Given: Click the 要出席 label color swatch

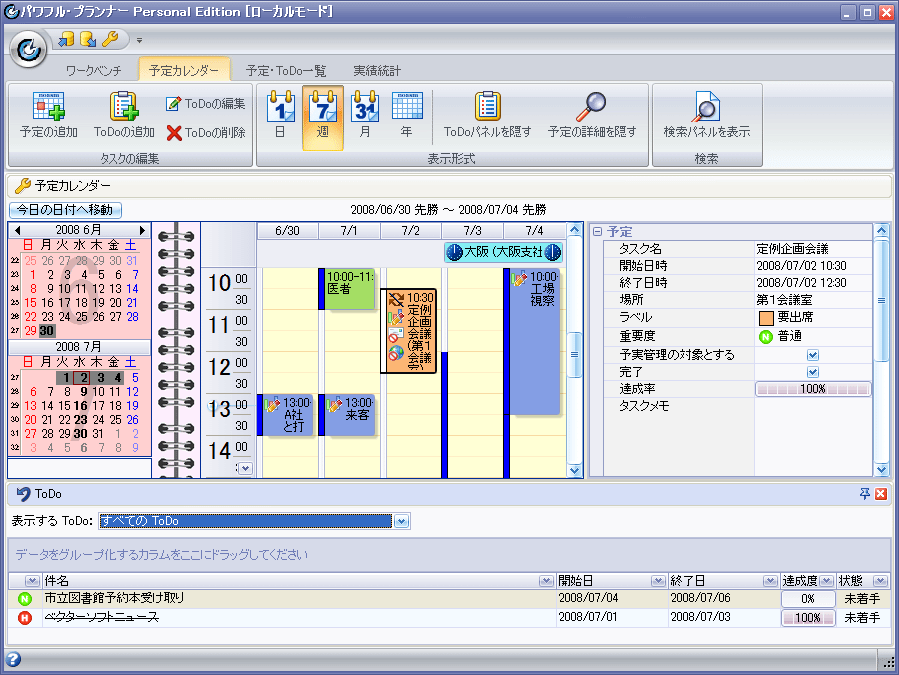Looking at the screenshot, I should click(x=766, y=318).
